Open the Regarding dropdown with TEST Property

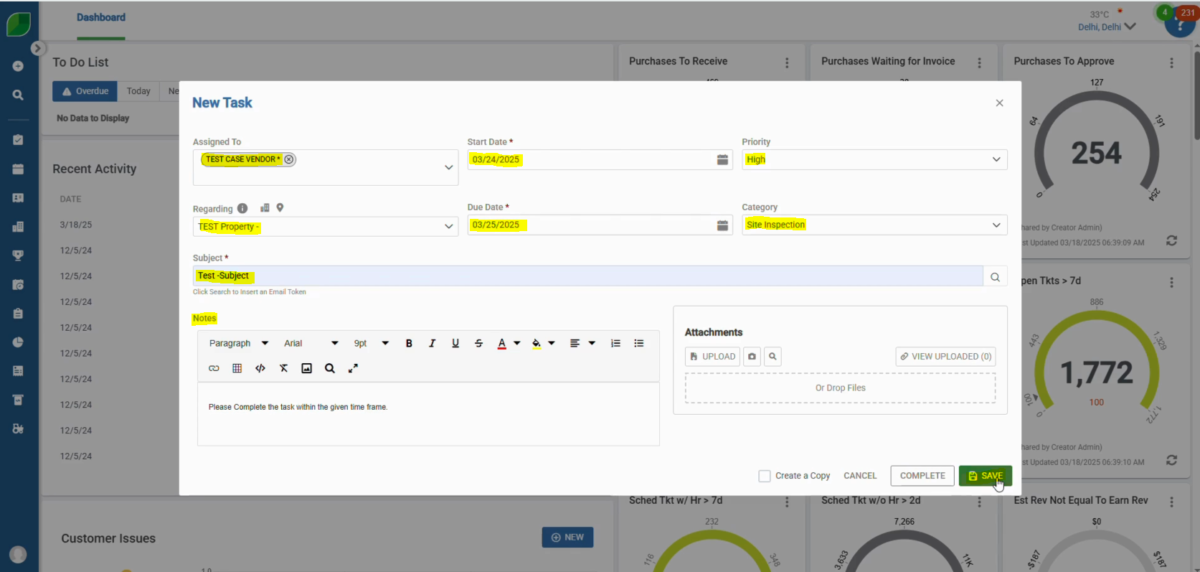pyautogui.click(x=326, y=226)
